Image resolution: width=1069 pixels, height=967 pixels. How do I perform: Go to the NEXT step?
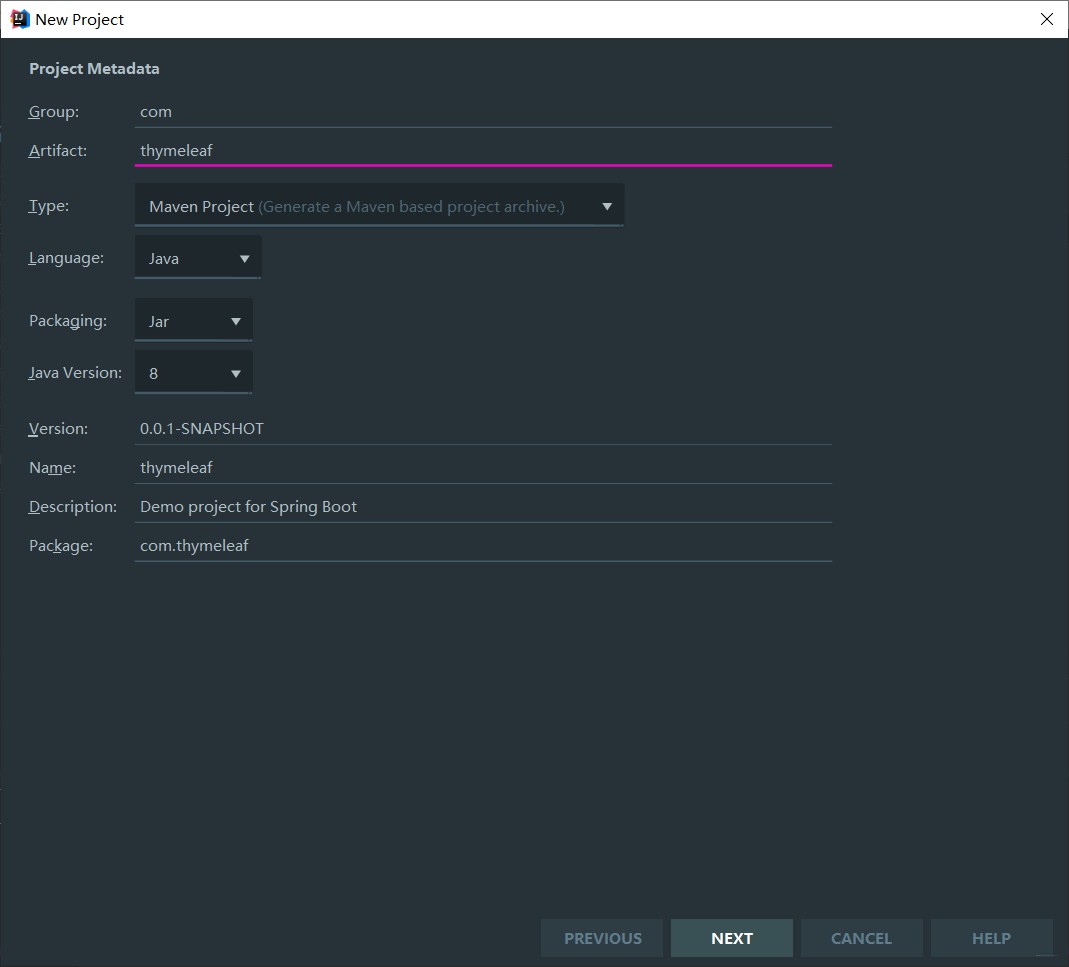[732, 938]
